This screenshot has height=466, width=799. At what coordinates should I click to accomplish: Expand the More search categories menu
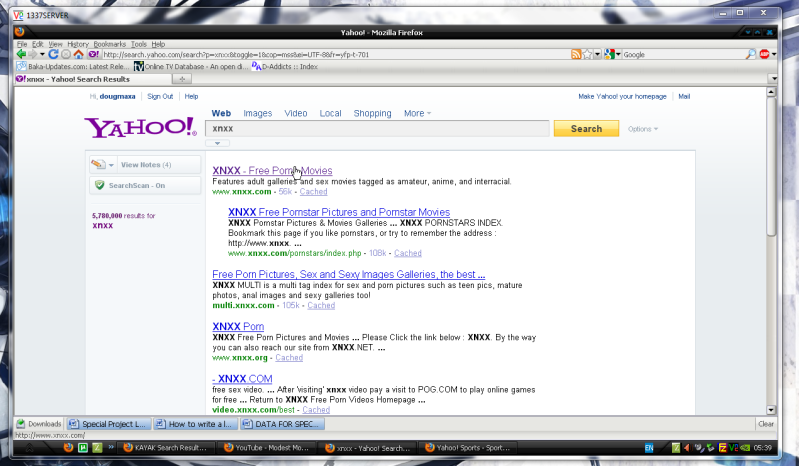417,113
